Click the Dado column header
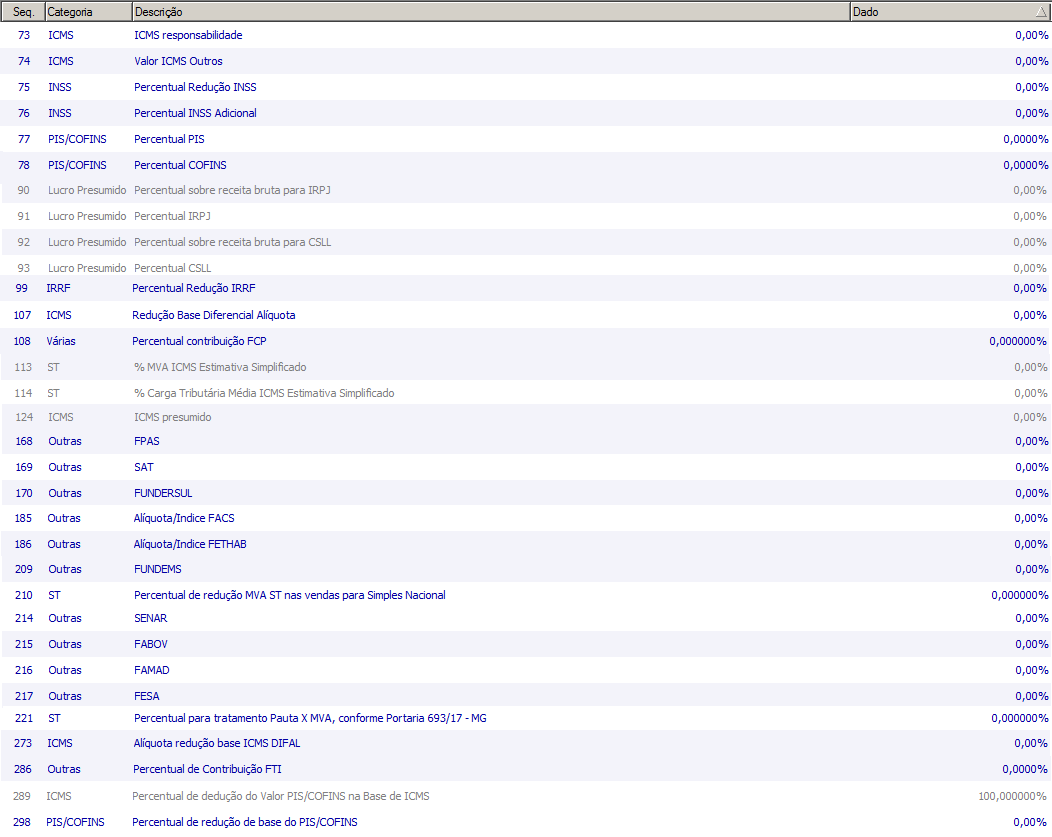 click(949, 11)
